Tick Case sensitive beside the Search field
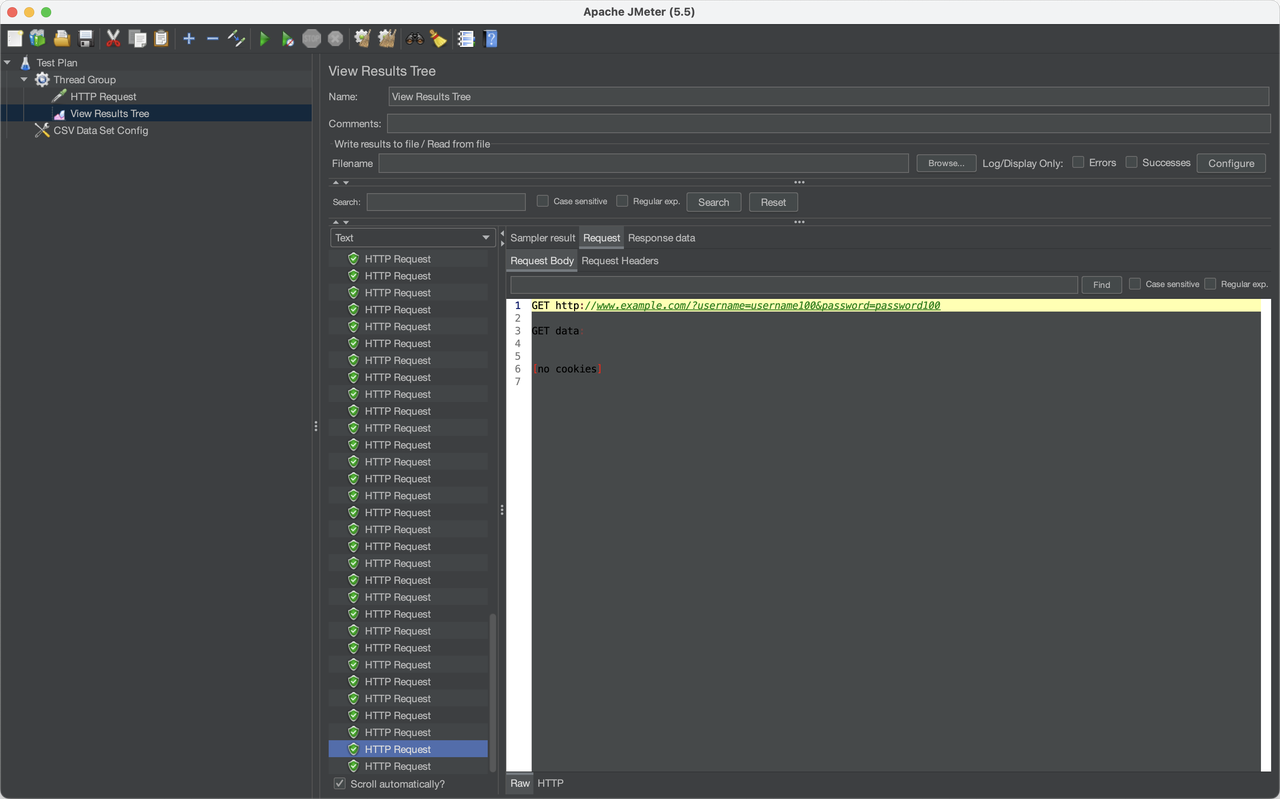The height and width of the screenshot is (799, 1280). tap(542, 201)
